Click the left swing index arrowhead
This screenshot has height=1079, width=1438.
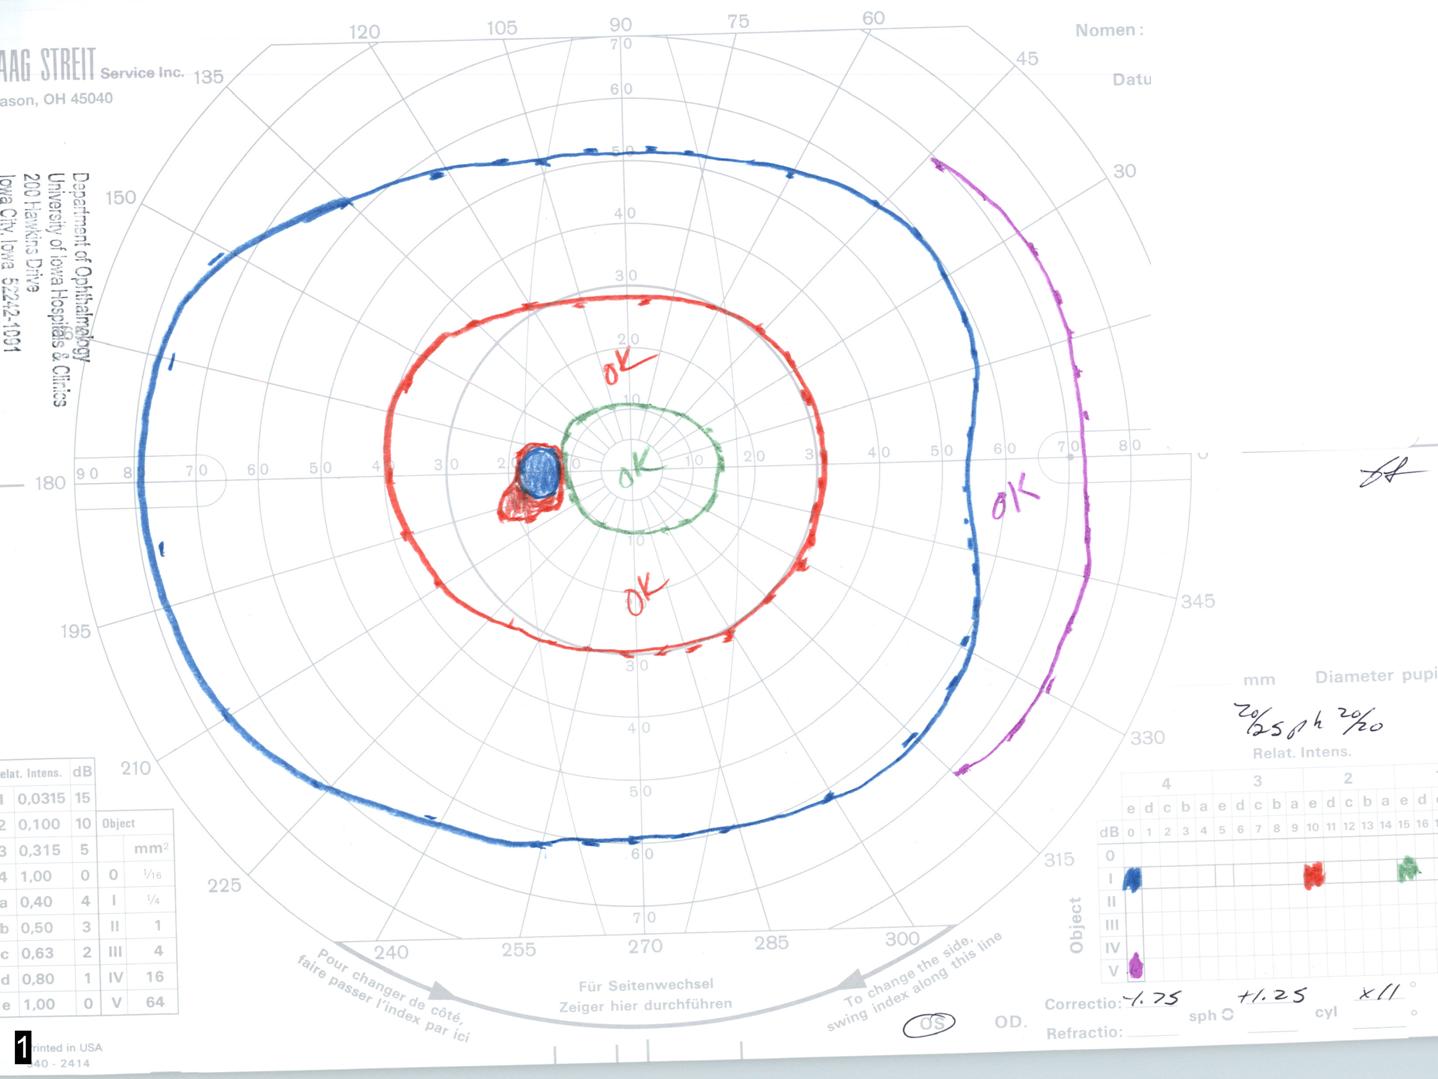click(441, 989)
